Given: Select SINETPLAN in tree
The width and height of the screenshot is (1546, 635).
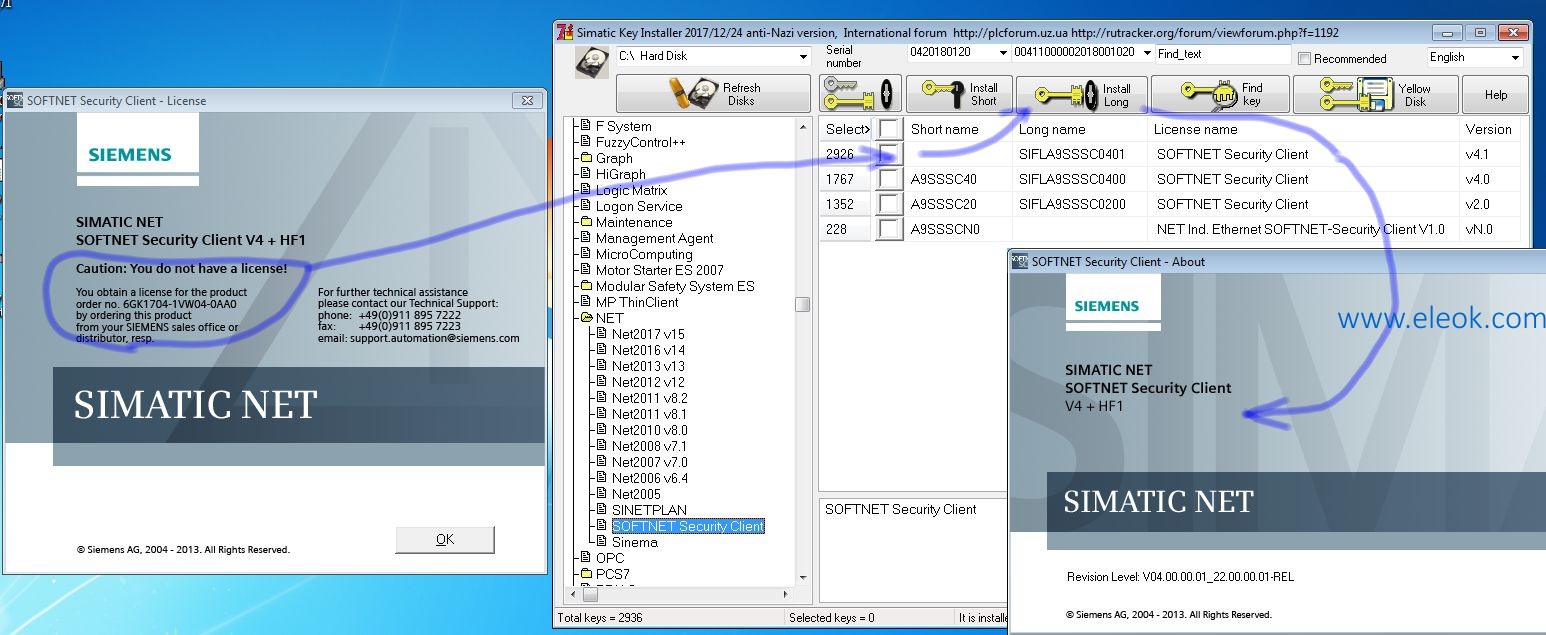Looking at the screenshot, I should tap(649, 510).
